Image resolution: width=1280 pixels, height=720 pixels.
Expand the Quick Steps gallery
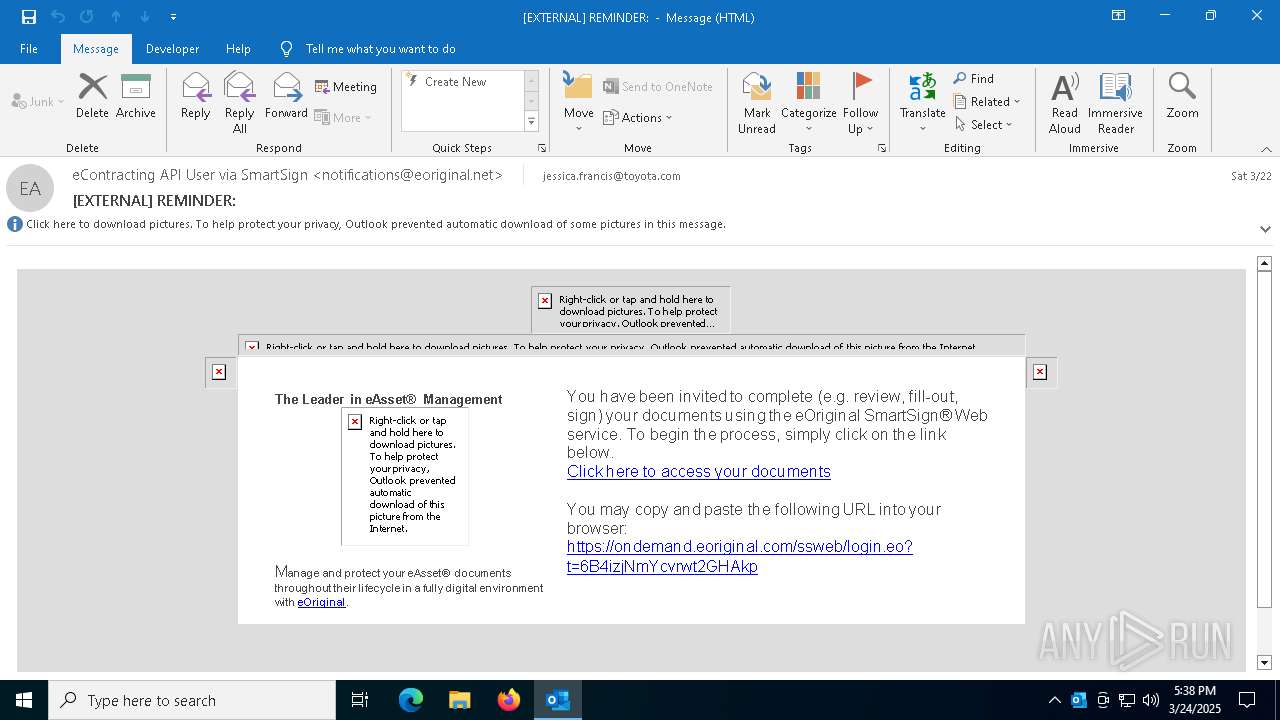531,122
